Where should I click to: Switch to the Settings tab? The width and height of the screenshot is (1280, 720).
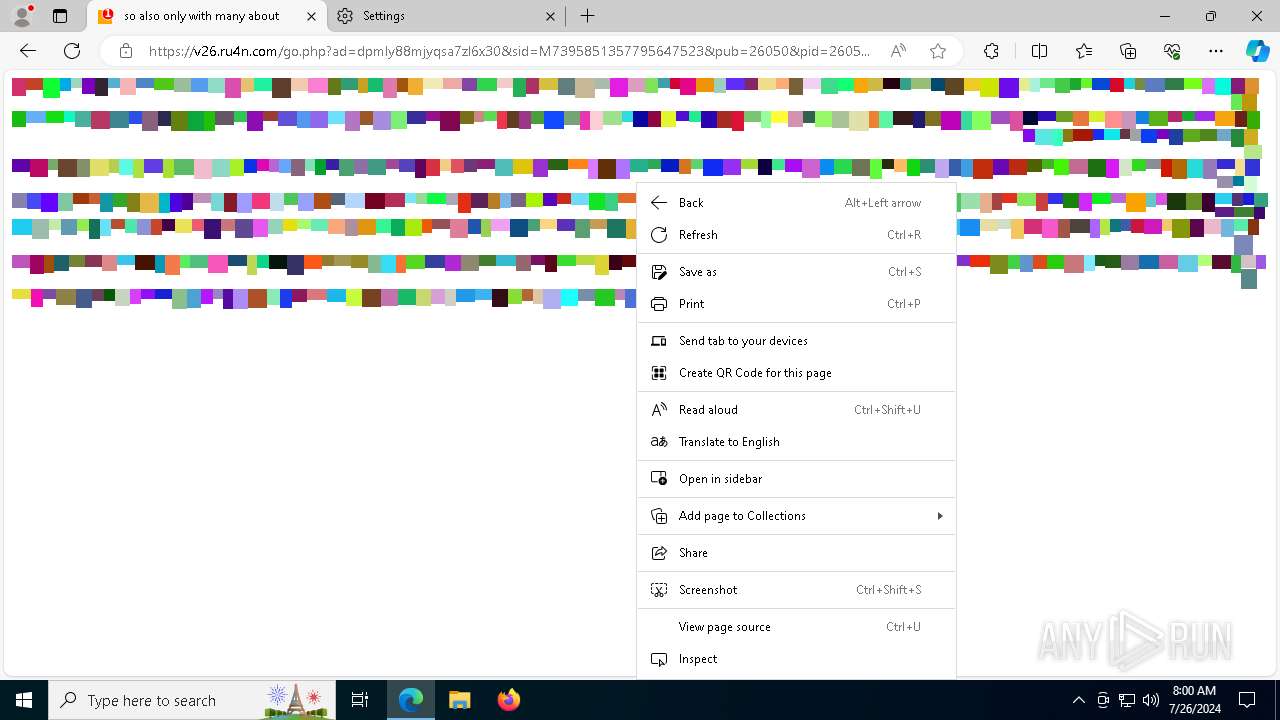[x=447, y=16]
